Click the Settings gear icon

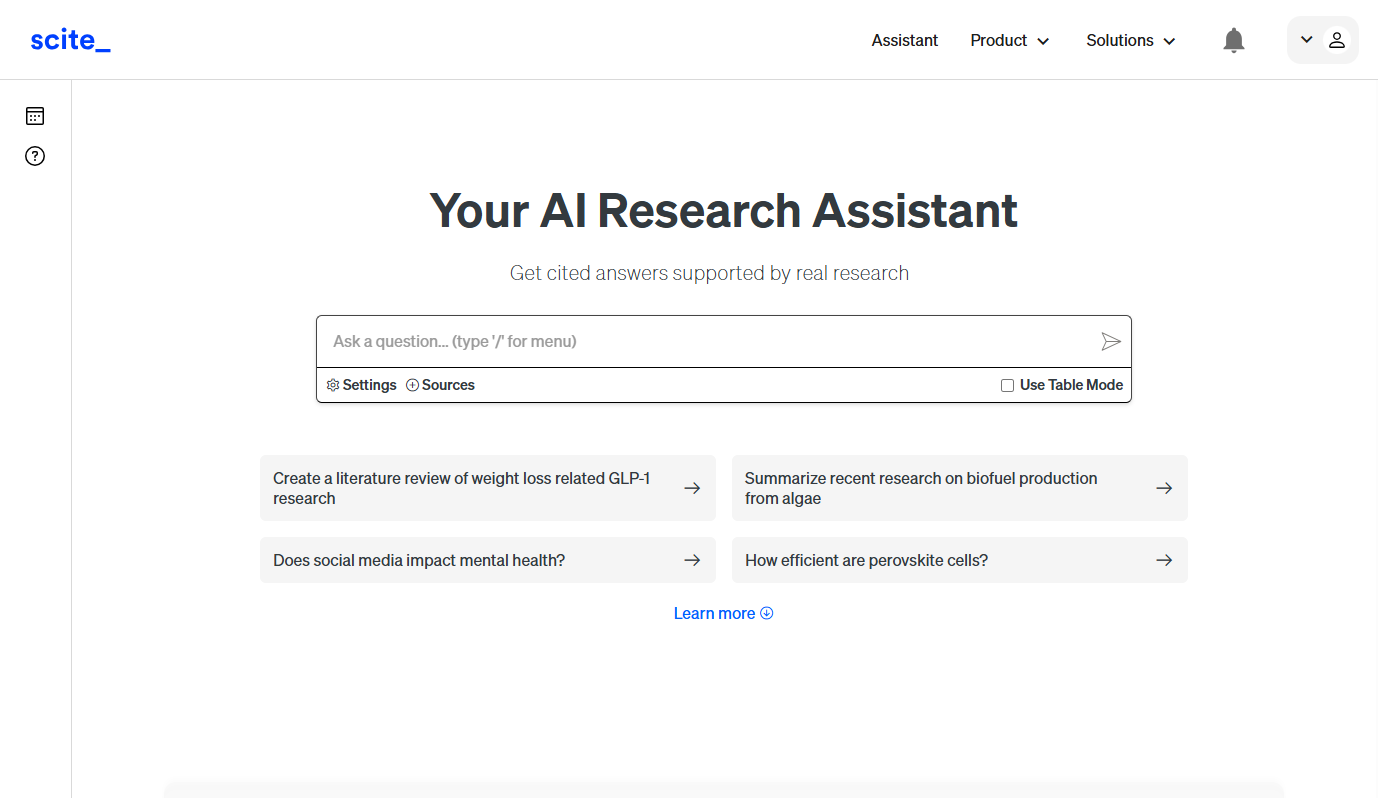click(333, 385)
